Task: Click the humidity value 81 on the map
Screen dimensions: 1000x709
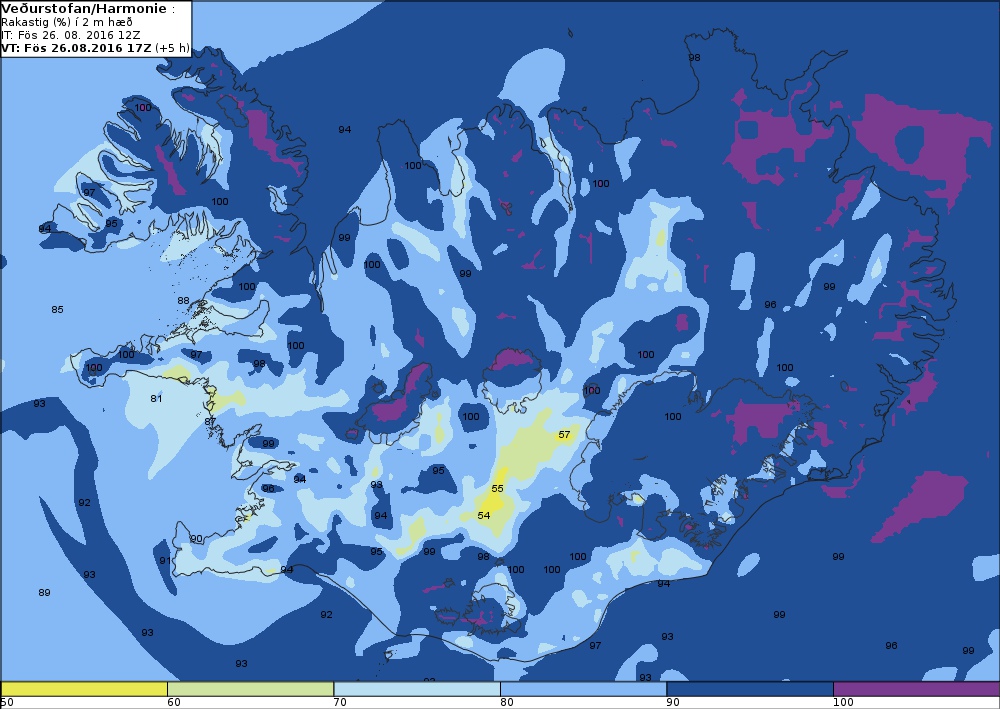Action: [x=156, y=398]
